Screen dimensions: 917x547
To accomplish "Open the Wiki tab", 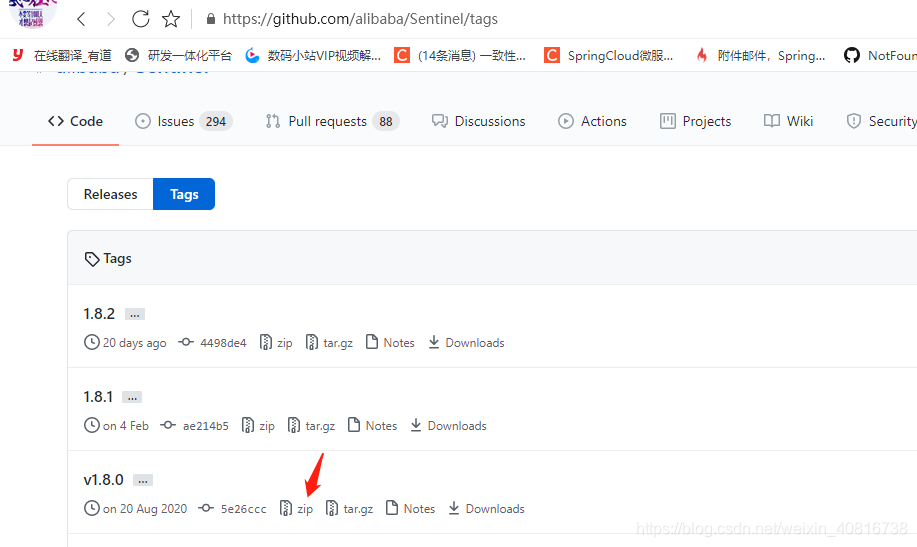I will [788, 121].
